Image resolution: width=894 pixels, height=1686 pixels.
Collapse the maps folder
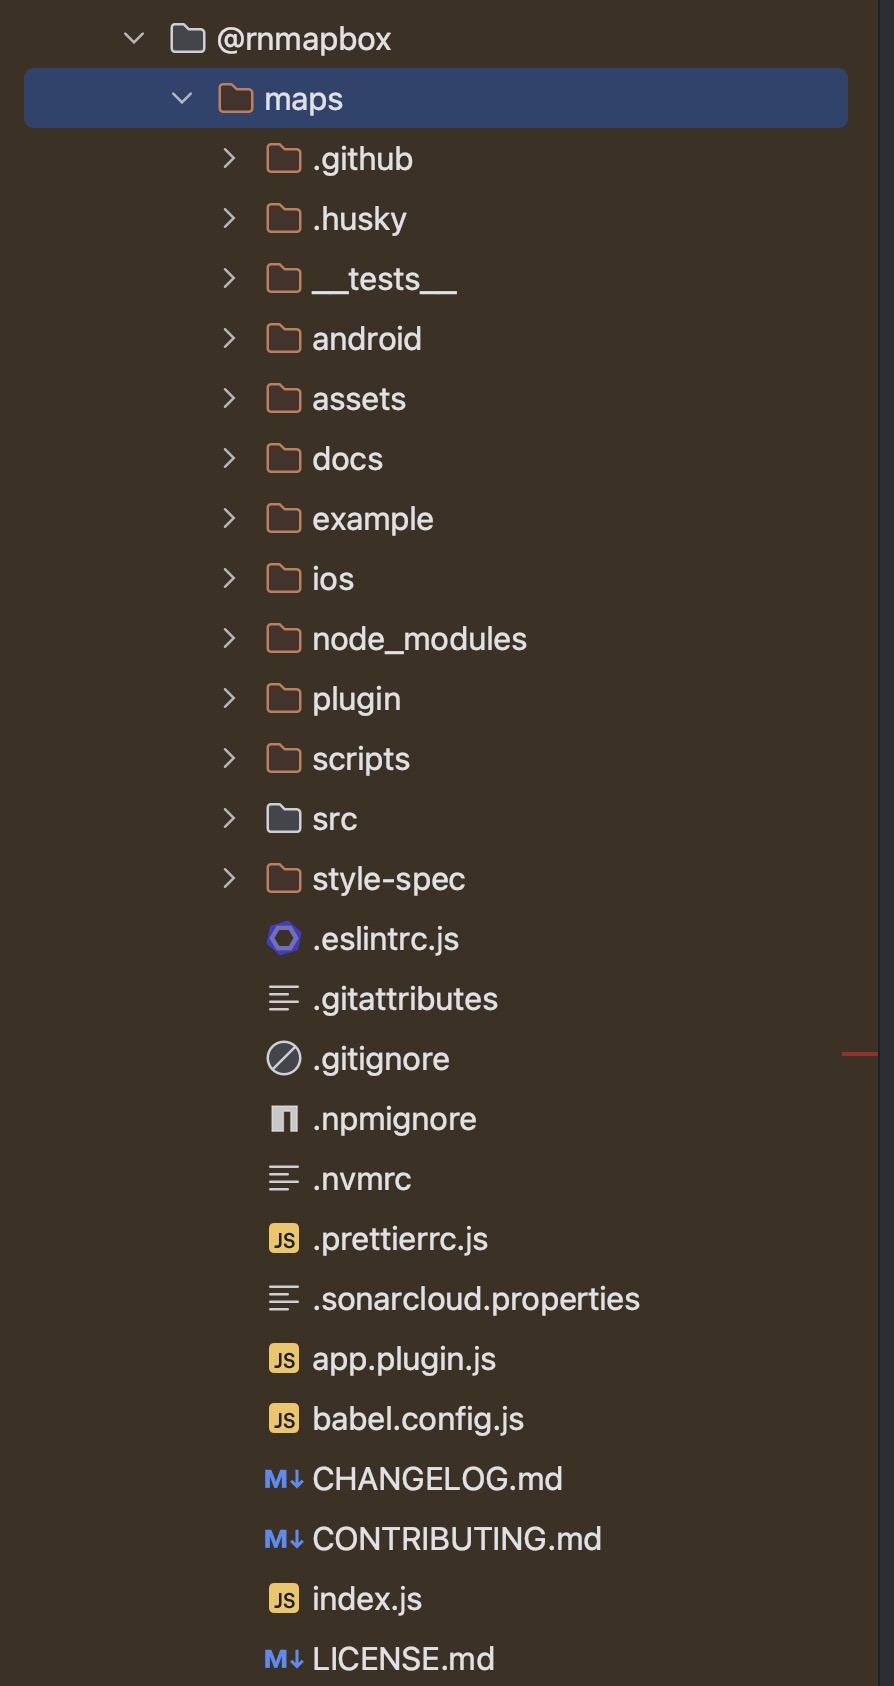[182, 98]
